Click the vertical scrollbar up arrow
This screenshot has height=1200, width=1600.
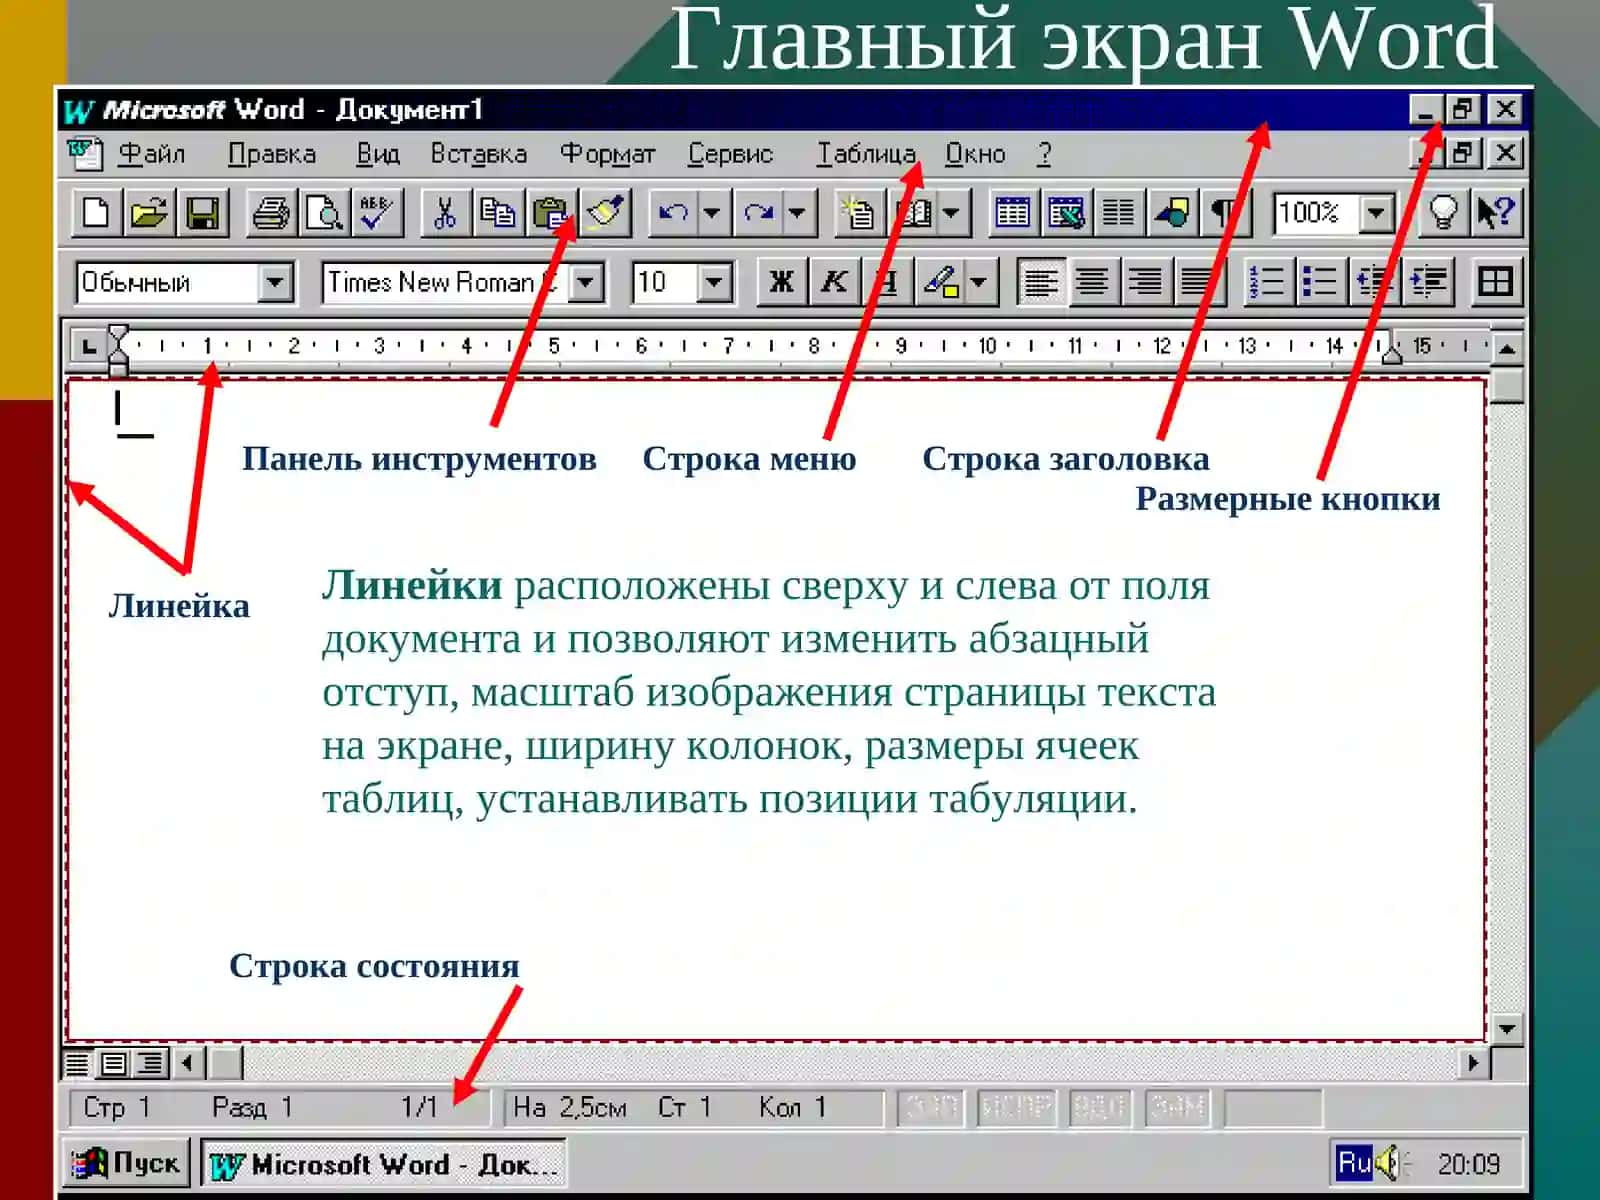[x=1506, y=347]
